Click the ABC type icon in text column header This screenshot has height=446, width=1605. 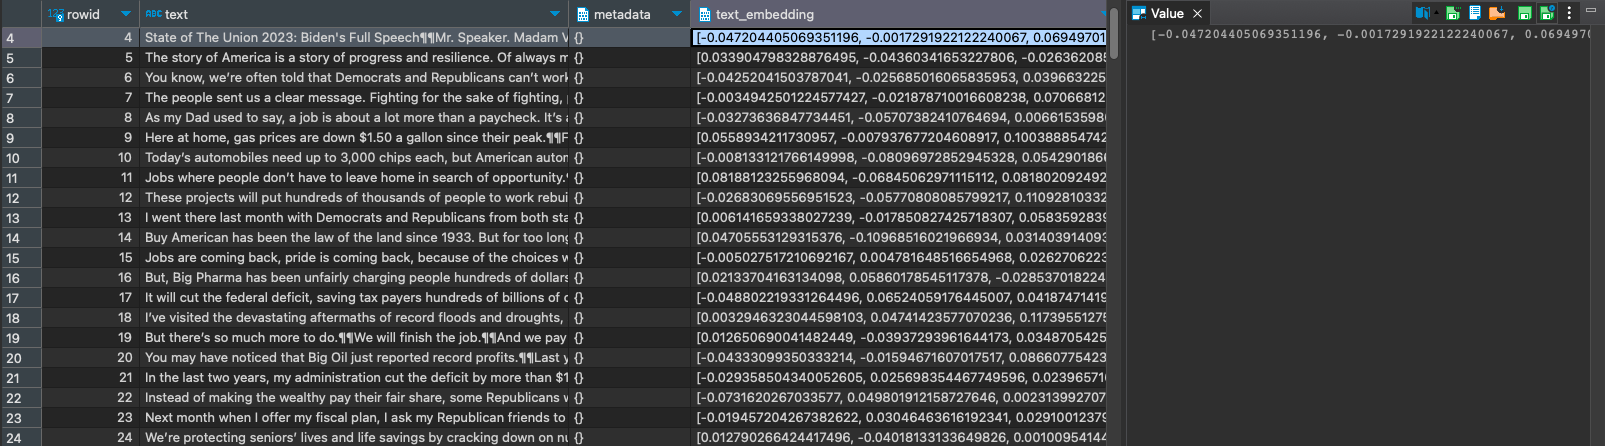153,14
